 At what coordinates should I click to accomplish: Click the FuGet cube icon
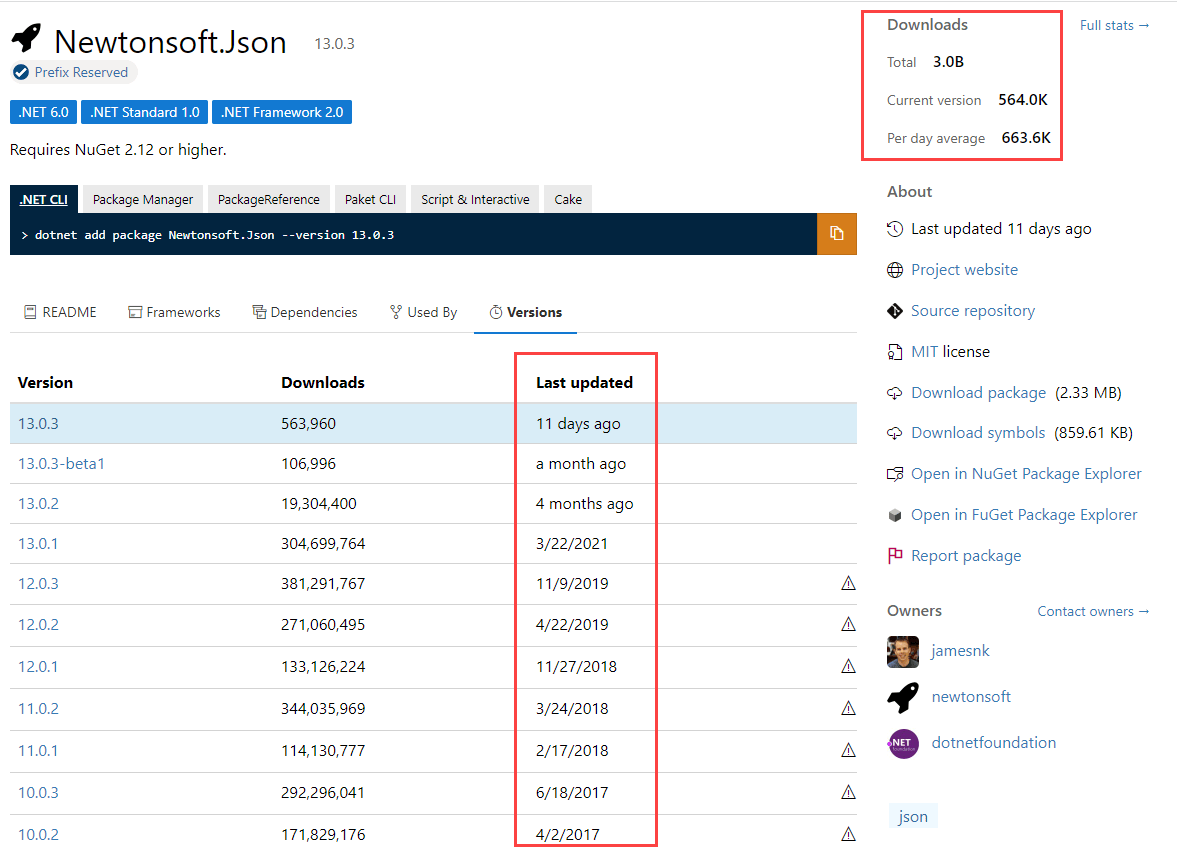tap(895, 515)
